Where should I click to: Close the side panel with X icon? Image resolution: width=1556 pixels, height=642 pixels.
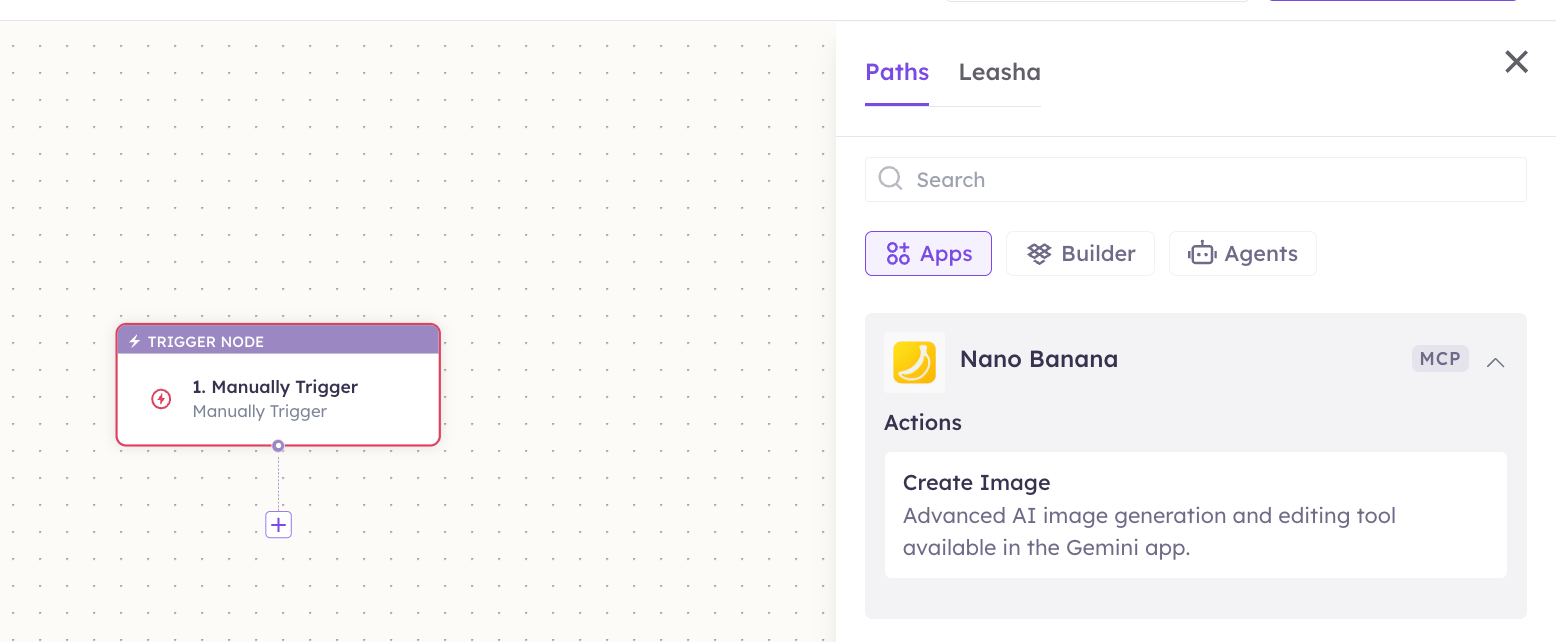point(1516,62)
